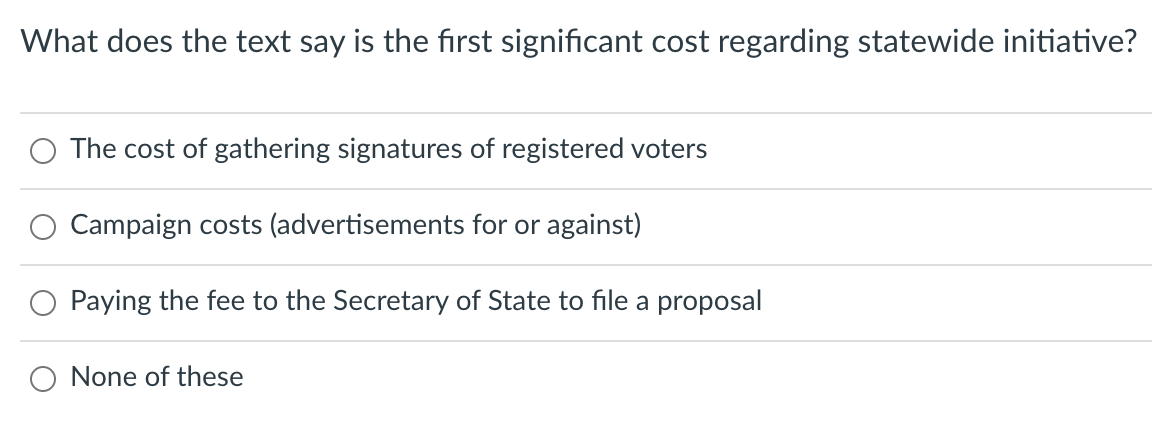Click the words 'Campaign costs' in the second option
This screenshot has height=440, width=1152.
click(x=166, y=225)
